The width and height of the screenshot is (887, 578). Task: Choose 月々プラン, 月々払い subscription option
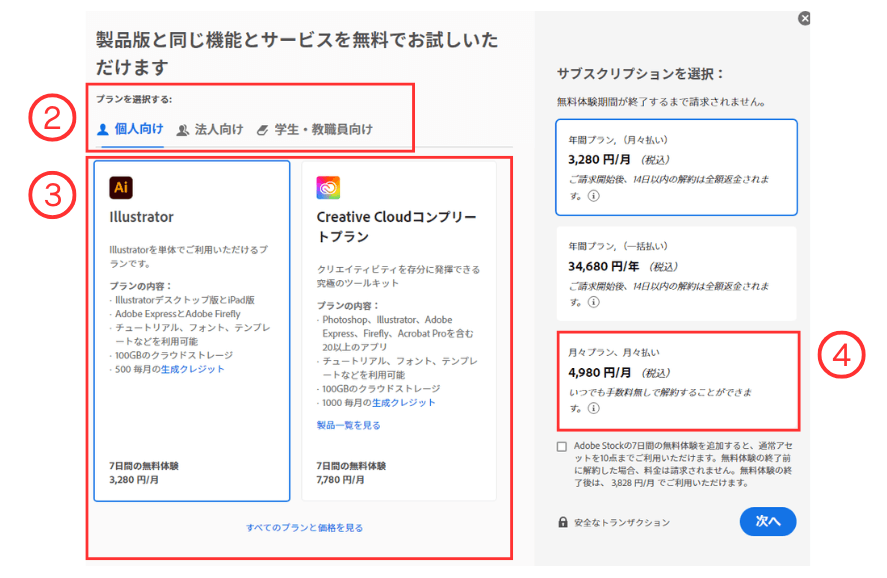tap(676, 379)
